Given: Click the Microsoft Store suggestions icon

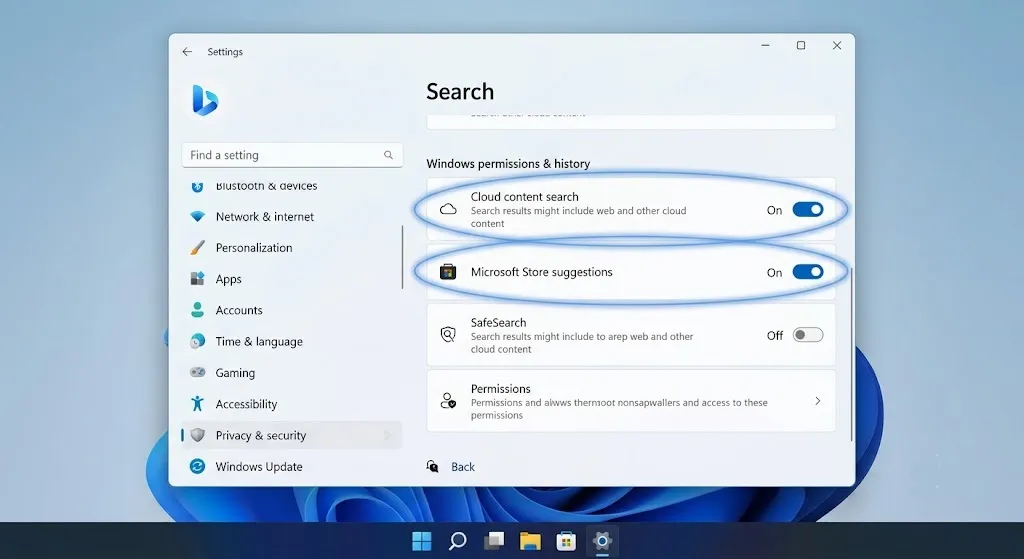Looking at the screenshot, I should (x=448, y=272).
